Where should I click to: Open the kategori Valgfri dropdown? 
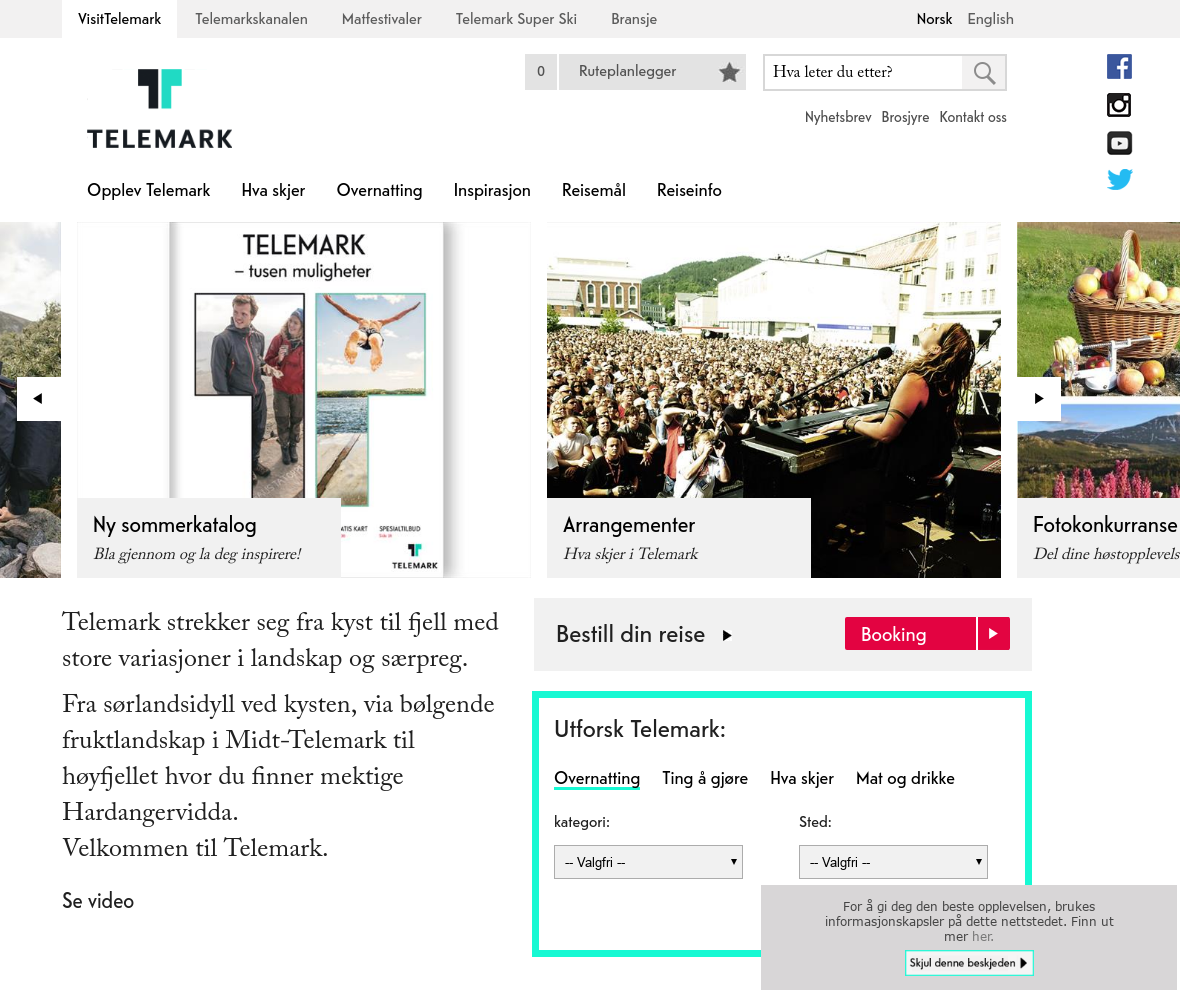pyautogui.click(x=648, y=861)
